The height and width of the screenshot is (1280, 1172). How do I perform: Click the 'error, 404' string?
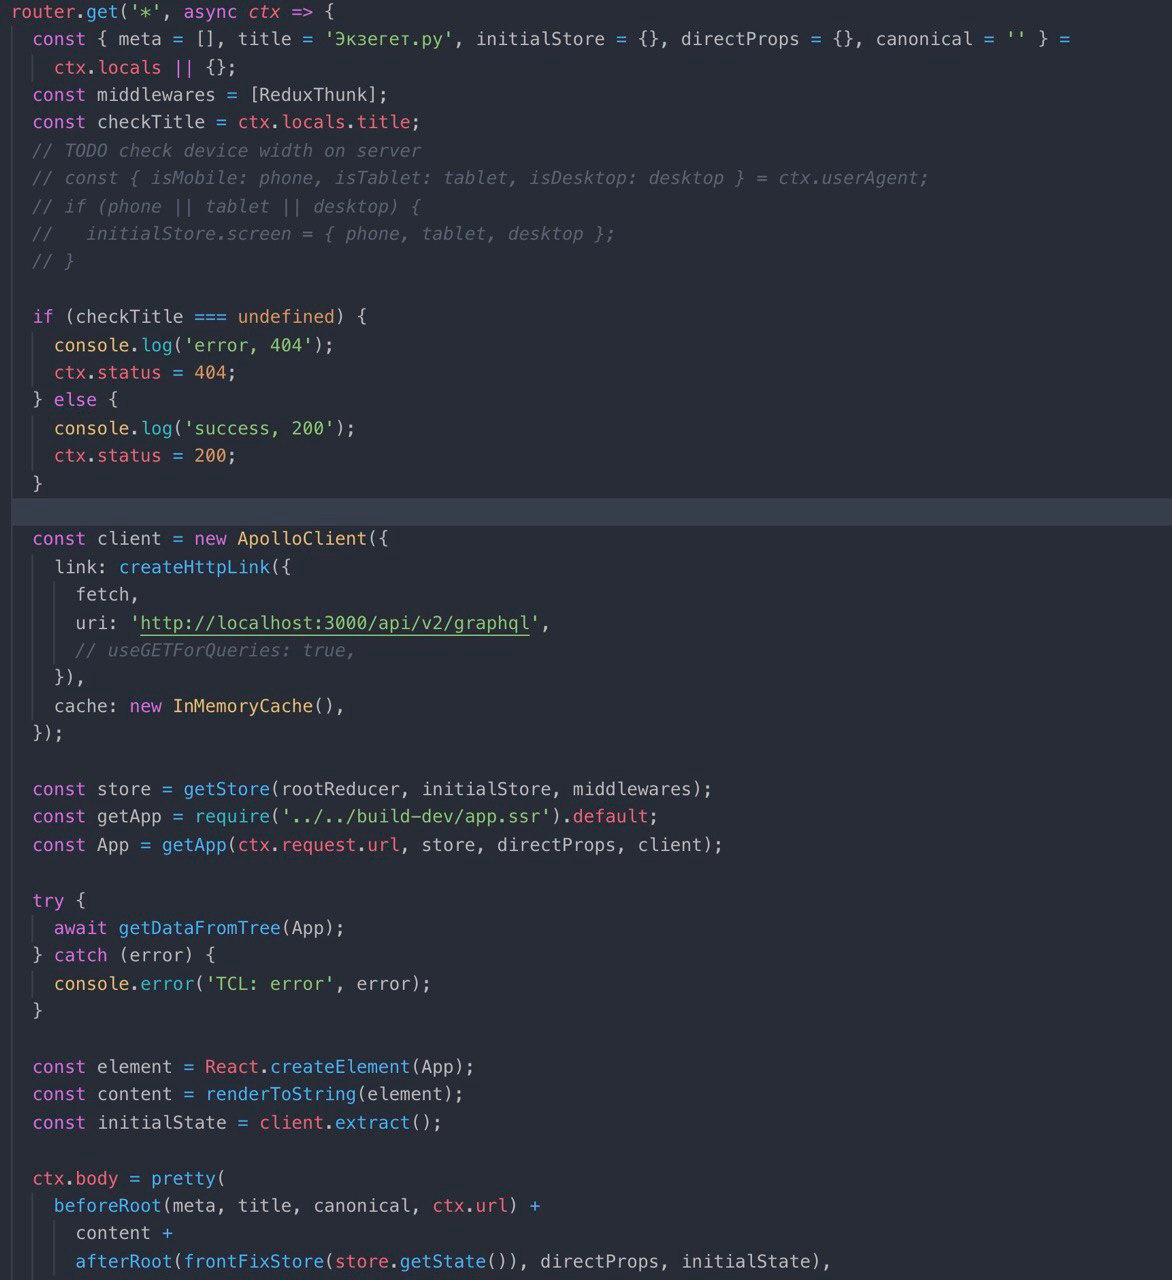pyautogui.click(x=248, y=345)
